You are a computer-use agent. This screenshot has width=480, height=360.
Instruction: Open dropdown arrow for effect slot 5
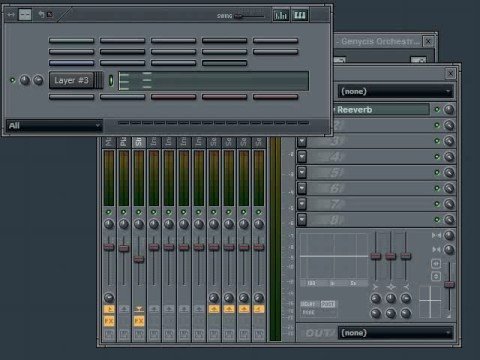(302, 172)
